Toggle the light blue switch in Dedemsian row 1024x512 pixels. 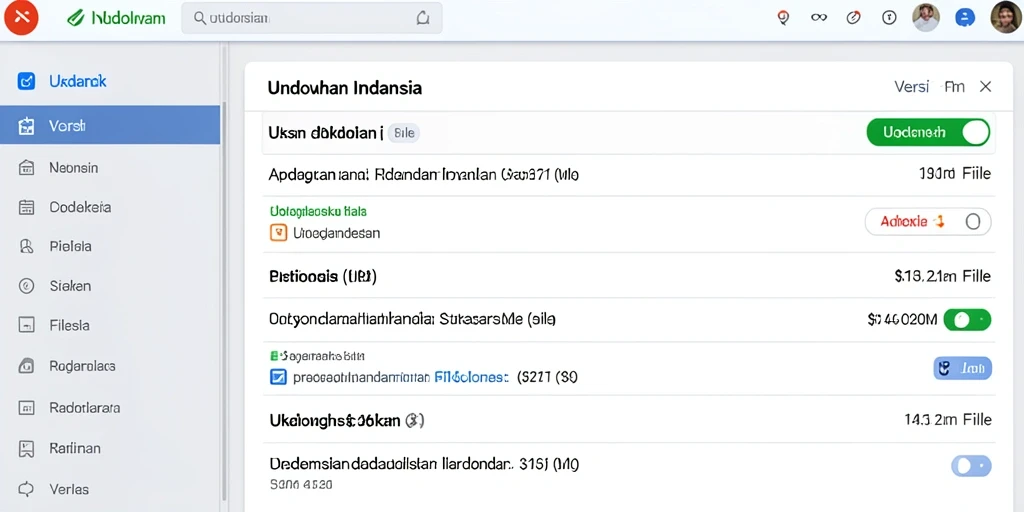coord(972,466)
